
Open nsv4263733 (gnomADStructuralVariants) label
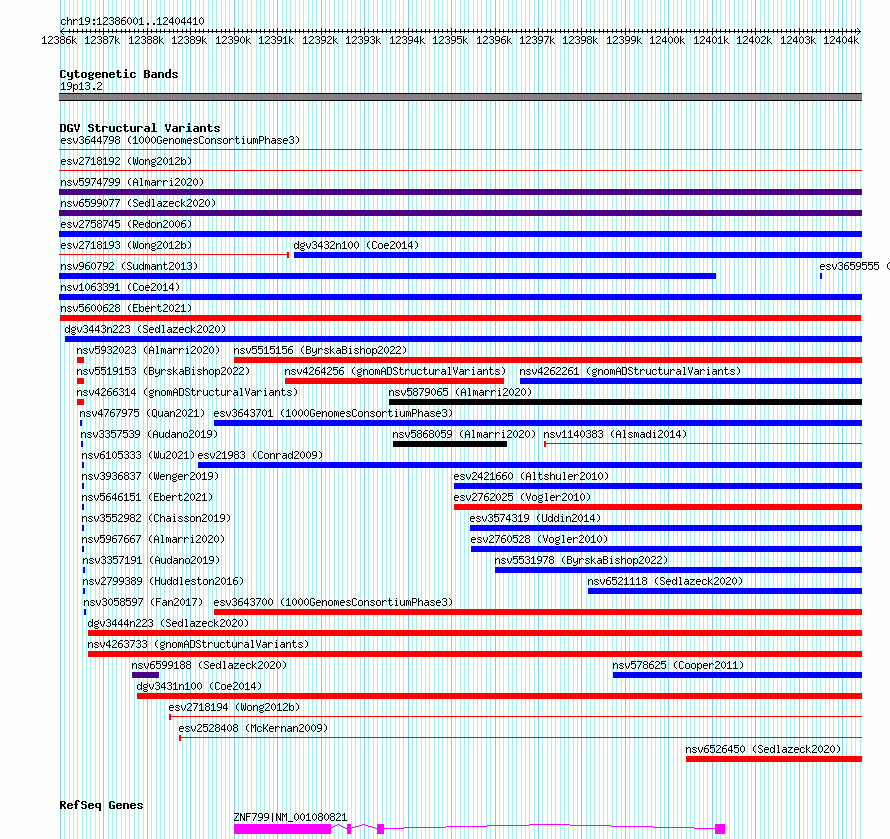click(x=198, y=644)
